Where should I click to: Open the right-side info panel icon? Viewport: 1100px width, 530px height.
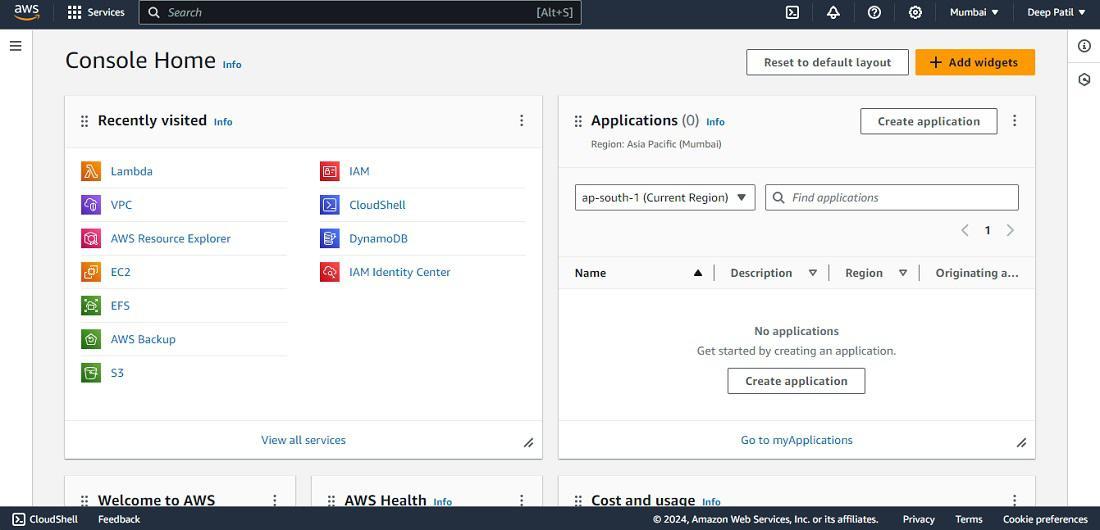pyautogui.click(x=1085, y=46)
